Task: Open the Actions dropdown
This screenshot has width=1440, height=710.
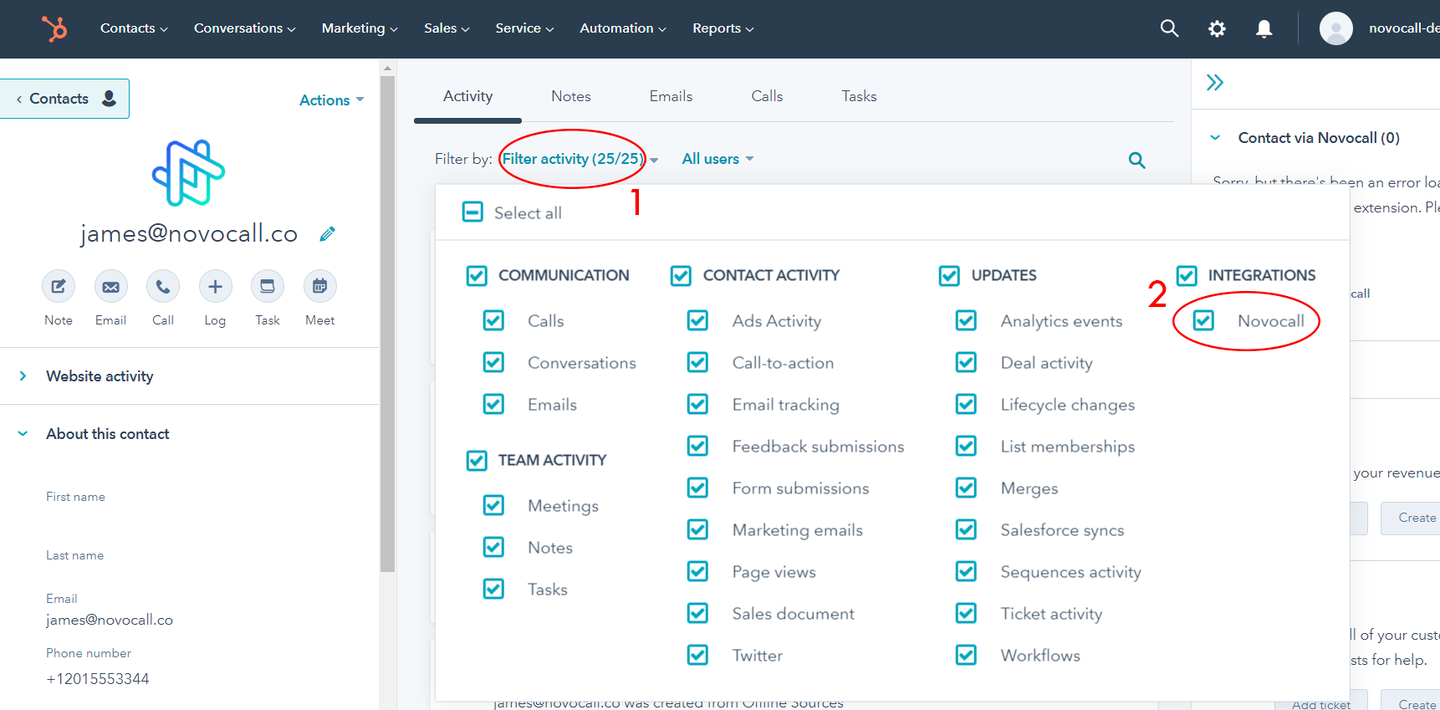Action: [x=331, y=100]
